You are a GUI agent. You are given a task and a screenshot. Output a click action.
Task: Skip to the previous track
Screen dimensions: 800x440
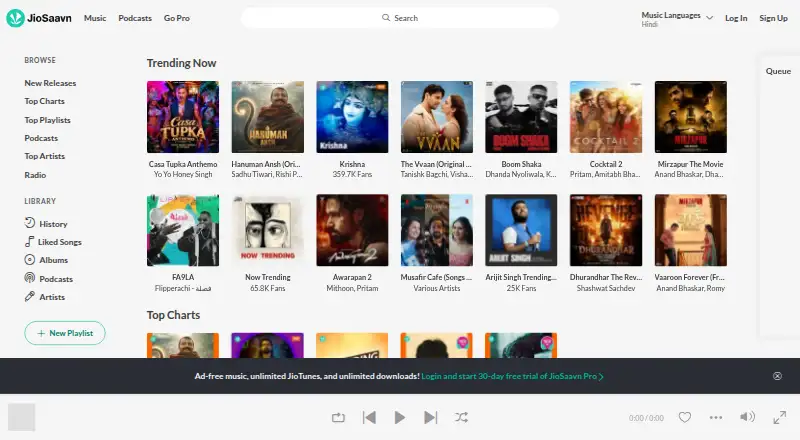pyautogui.click(x=369, y=418)
